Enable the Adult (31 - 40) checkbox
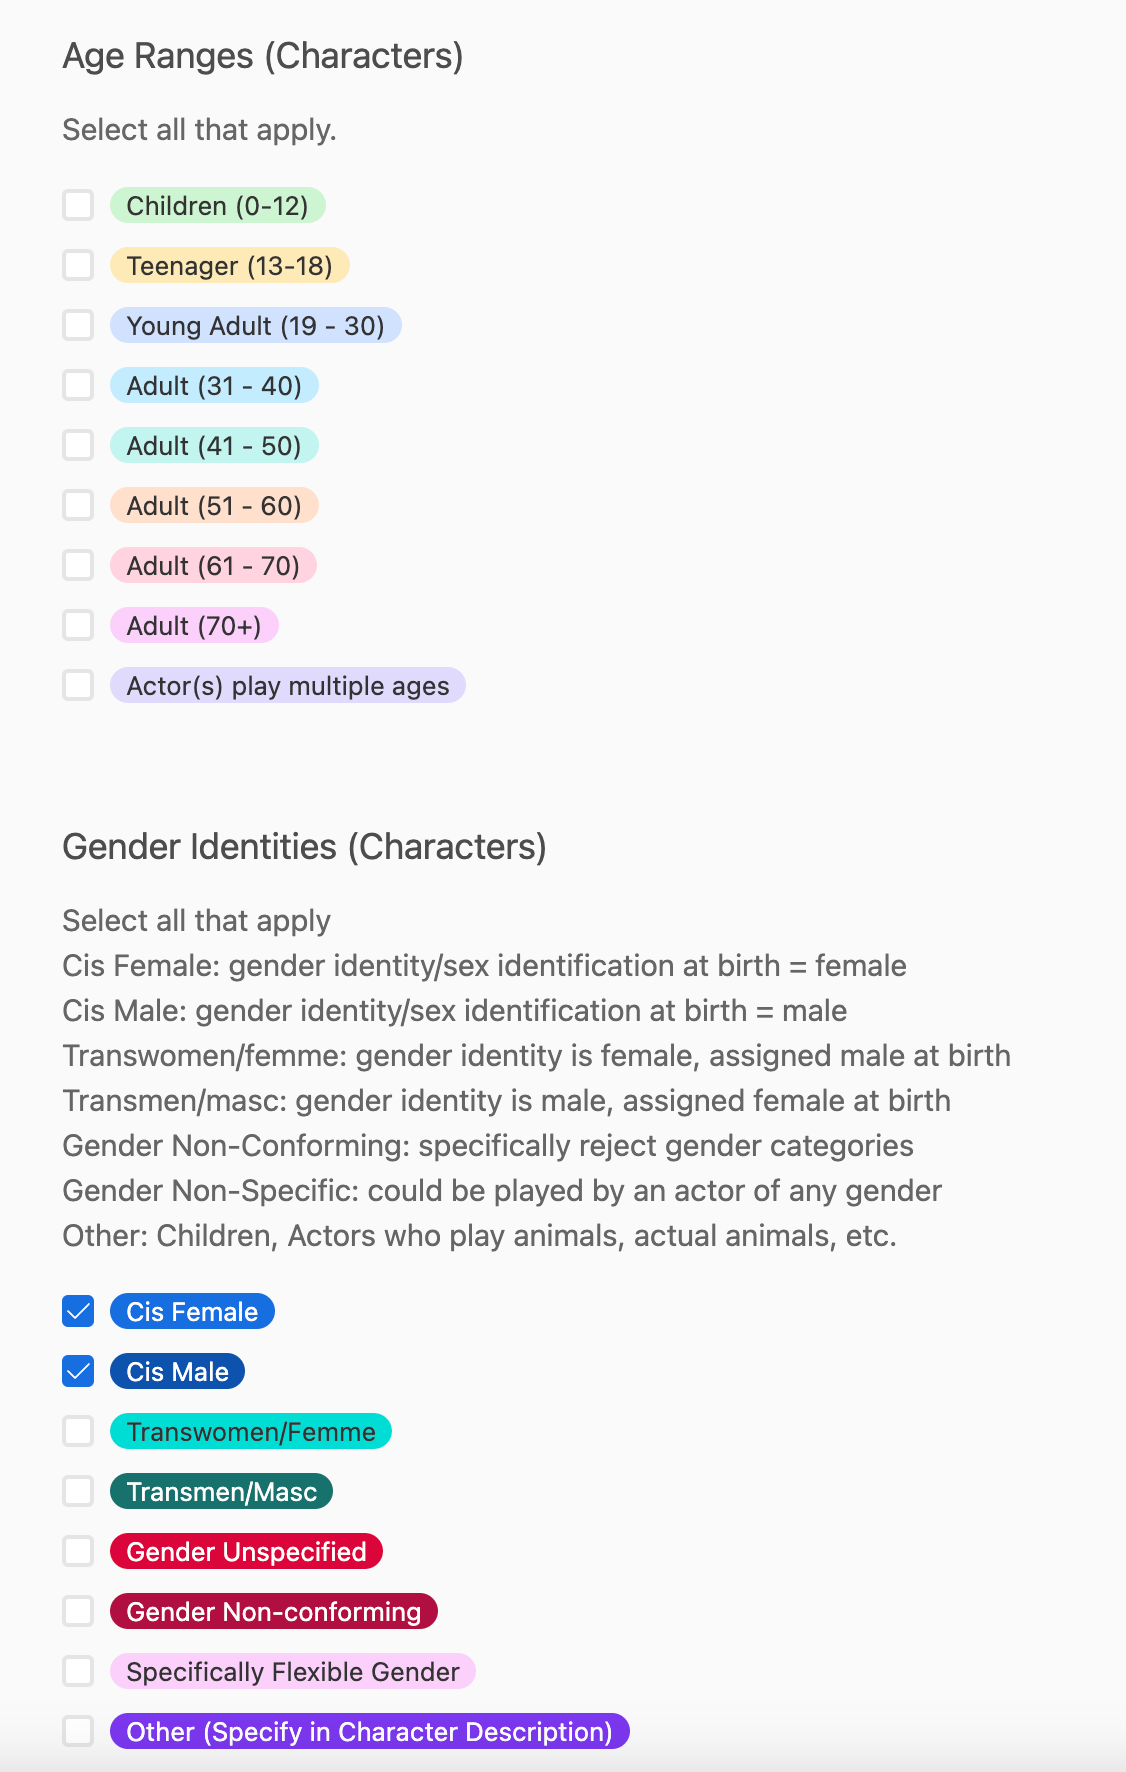1126x1772 pixels. pyautogui.click(x=78, y=385)
